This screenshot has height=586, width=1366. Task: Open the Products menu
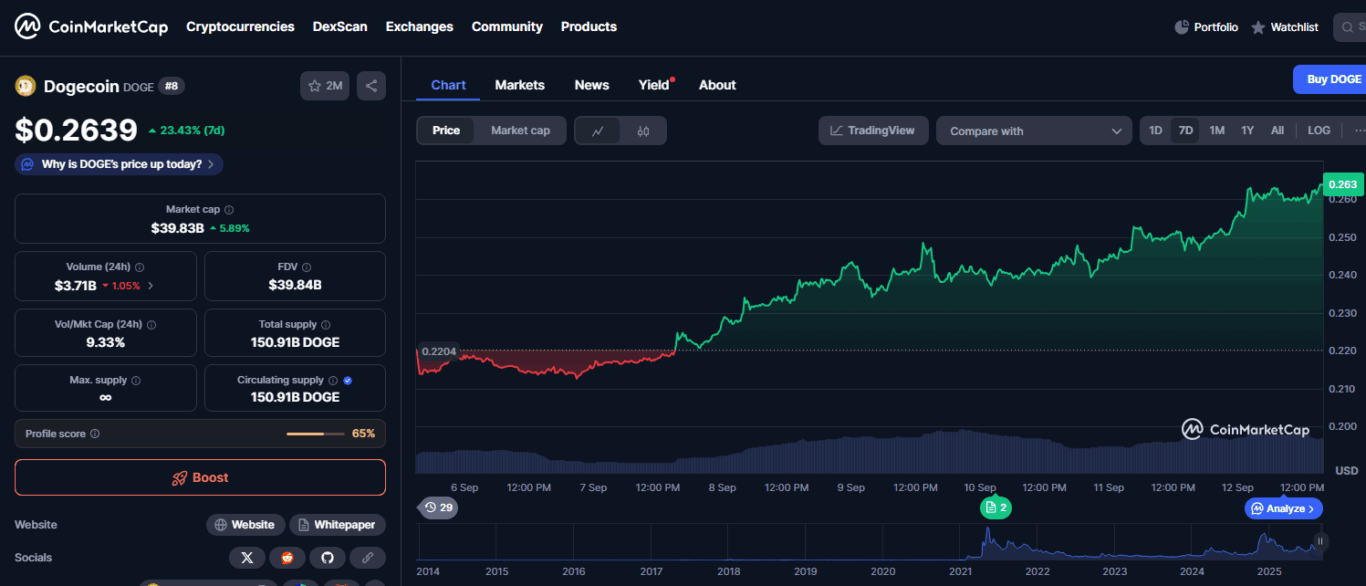pyautogui.click(x=589, y=27)
